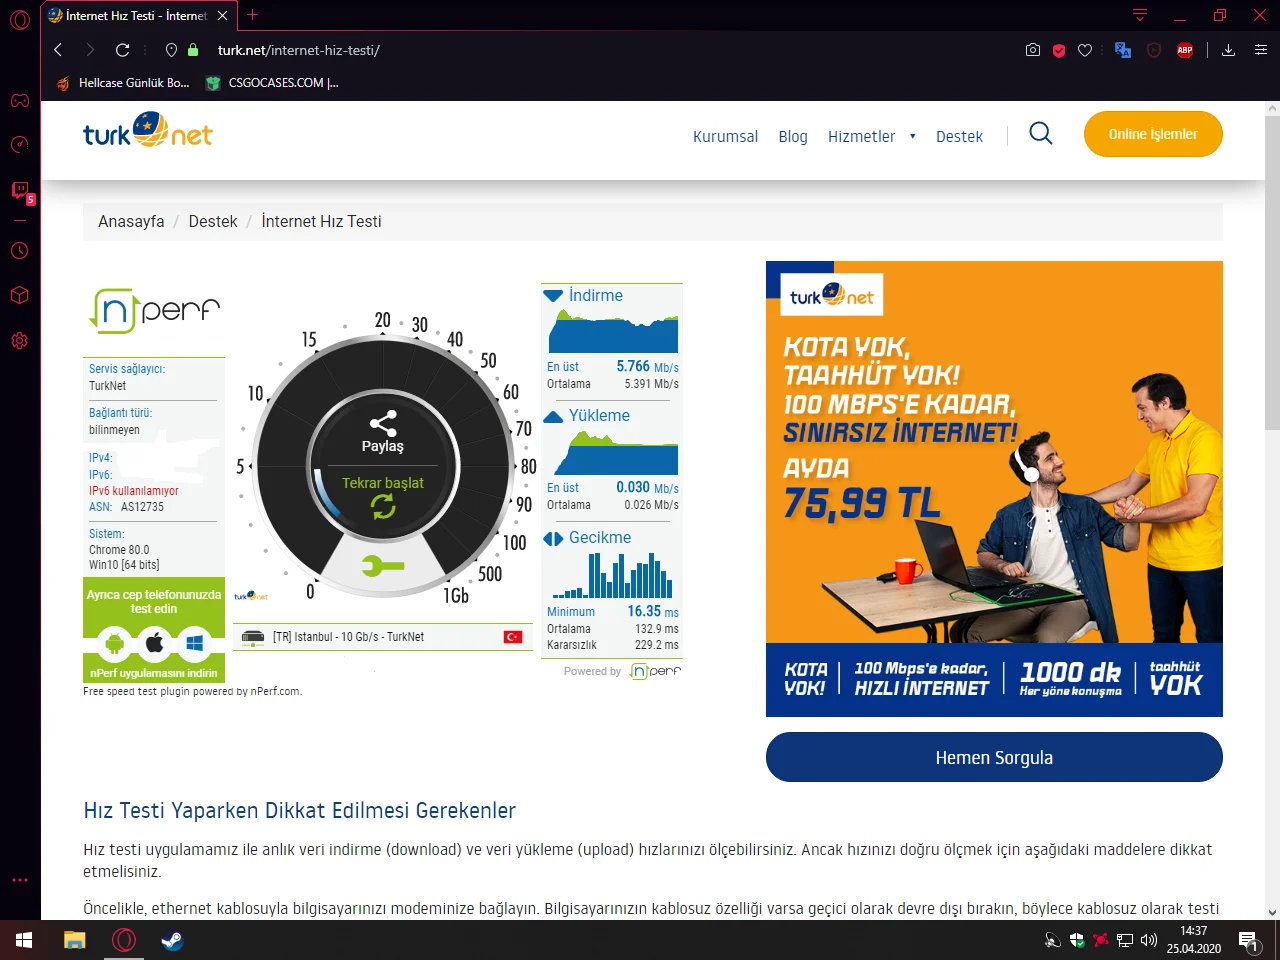
Task: Open Extensions cube icon in sidebar
Action: tap(20, 296)
